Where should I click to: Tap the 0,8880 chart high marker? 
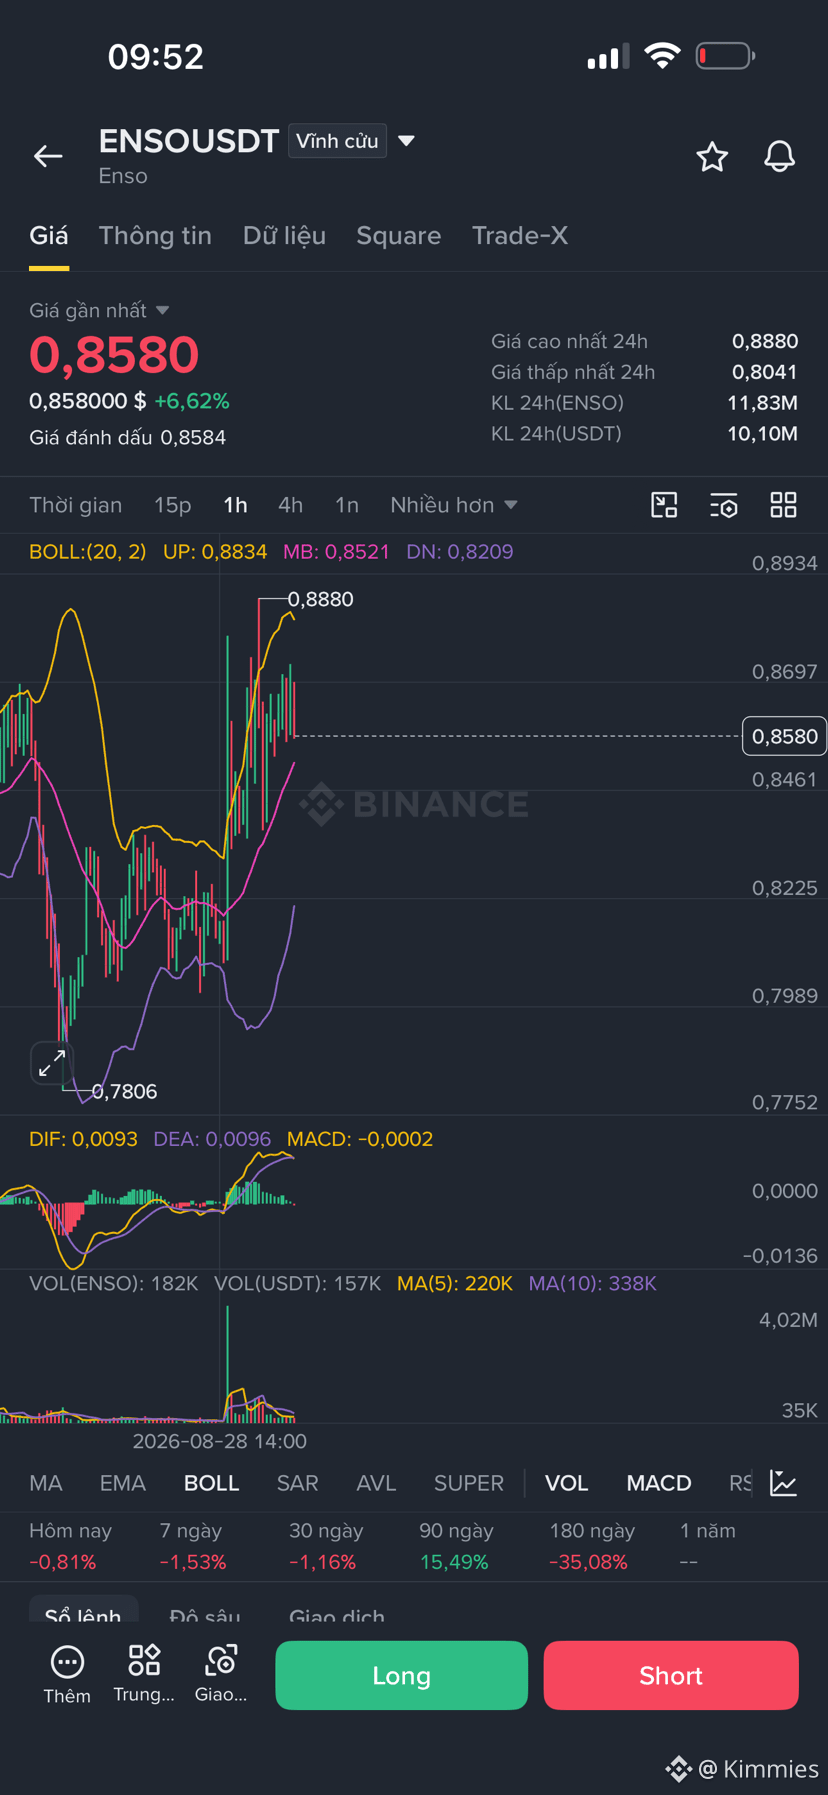pos(320,599)
